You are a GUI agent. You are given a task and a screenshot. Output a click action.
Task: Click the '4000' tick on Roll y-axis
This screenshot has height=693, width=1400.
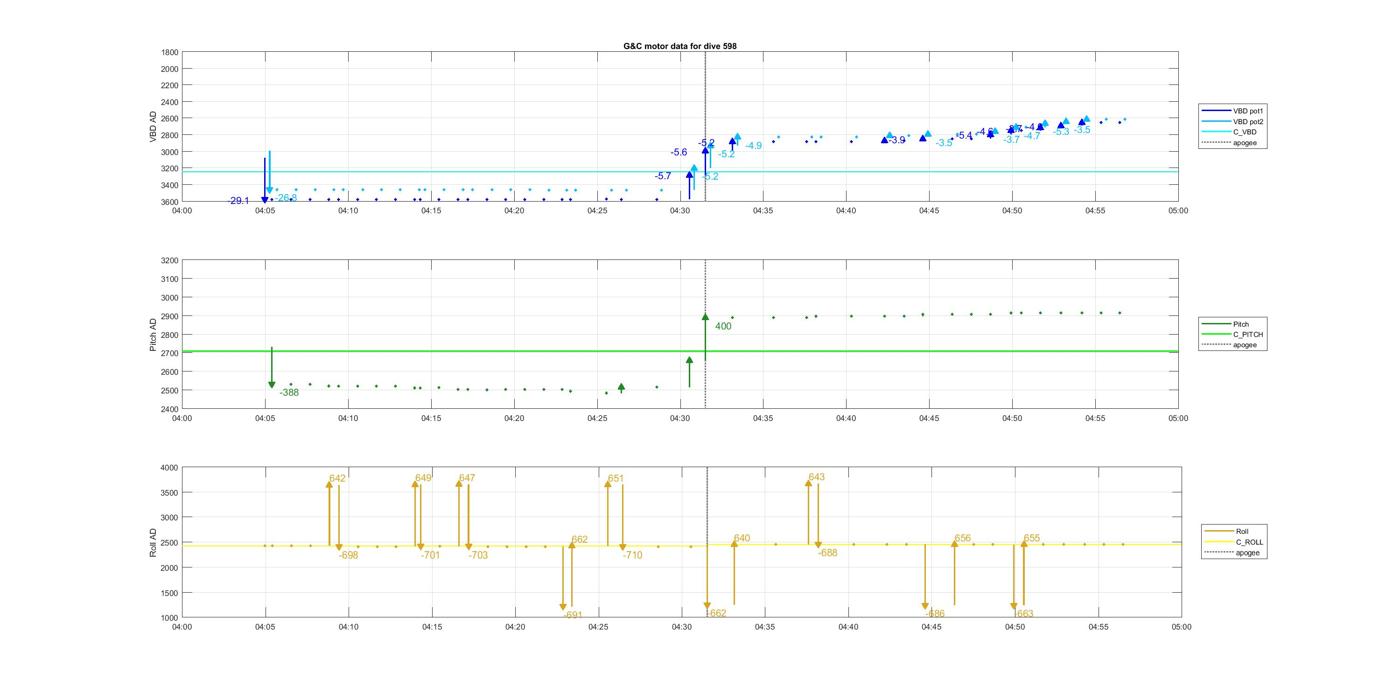click(170, 468)
